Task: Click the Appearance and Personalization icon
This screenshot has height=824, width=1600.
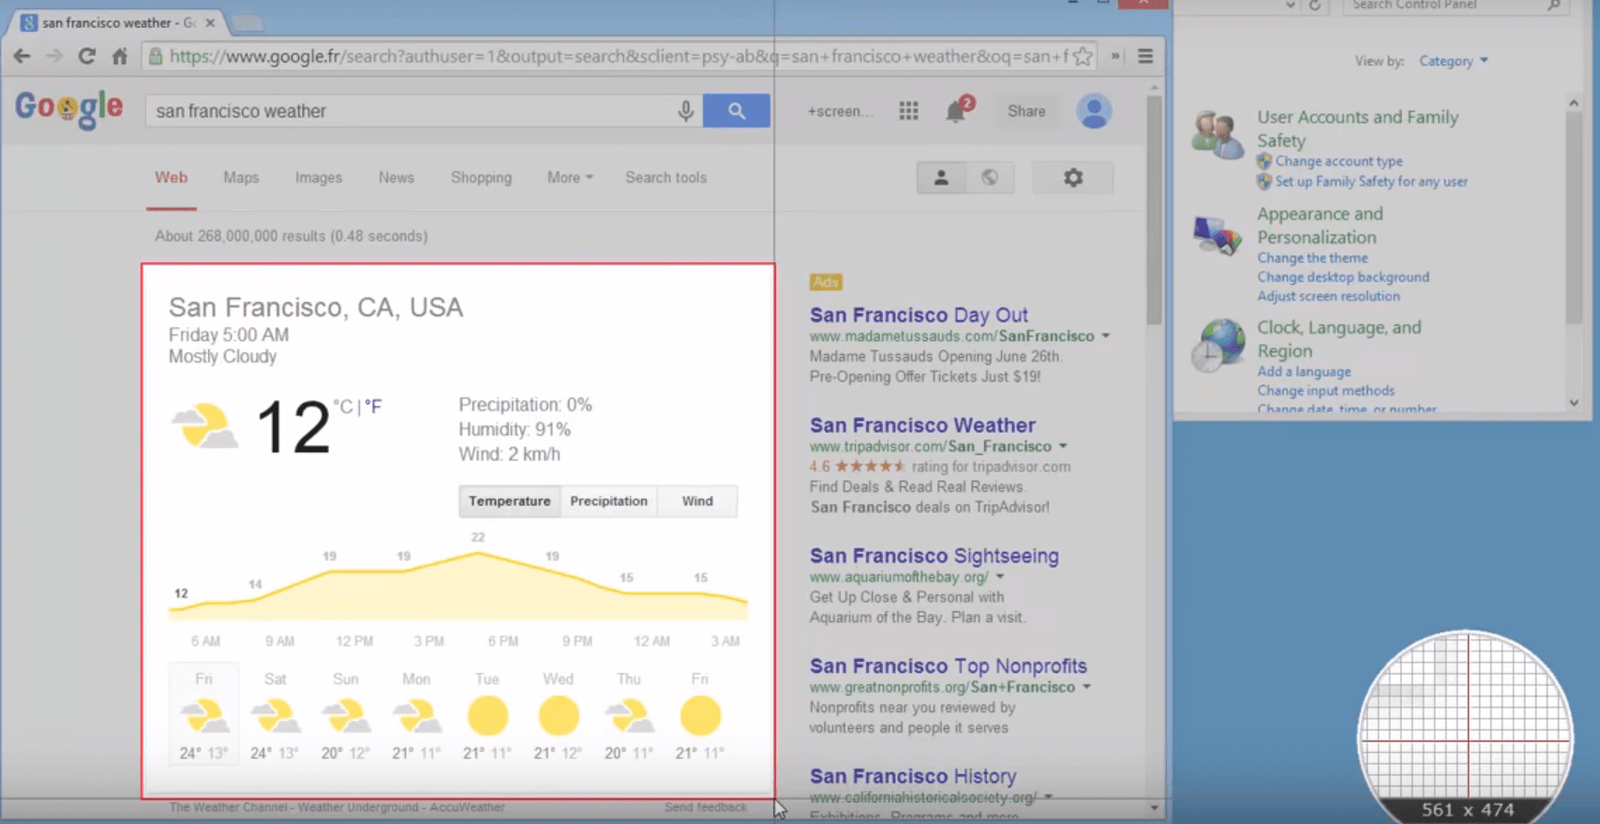Action: (1217, 236)
